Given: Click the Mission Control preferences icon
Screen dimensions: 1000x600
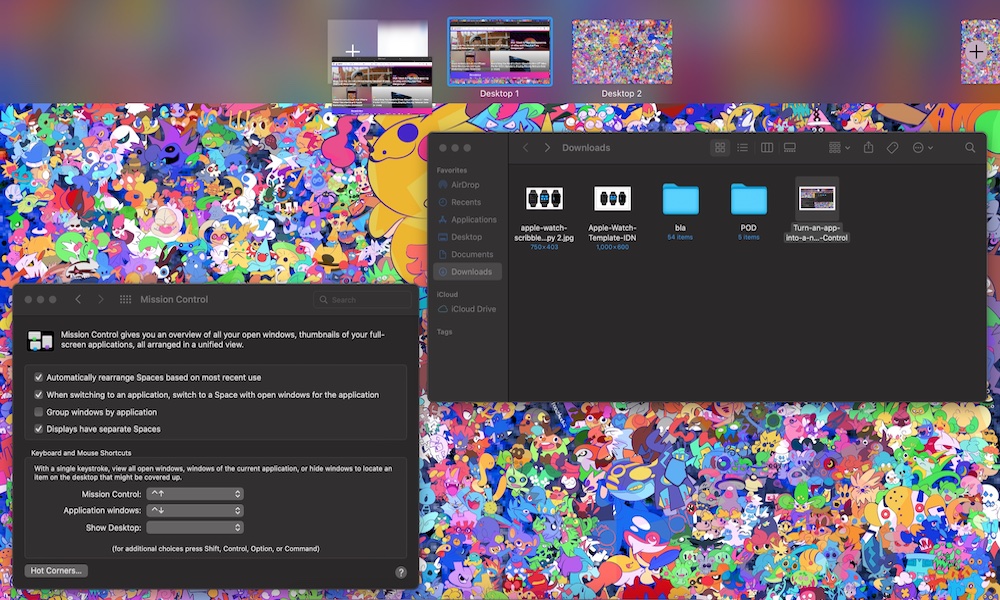Looking at the screenshot, I should (x=40, y=340).
